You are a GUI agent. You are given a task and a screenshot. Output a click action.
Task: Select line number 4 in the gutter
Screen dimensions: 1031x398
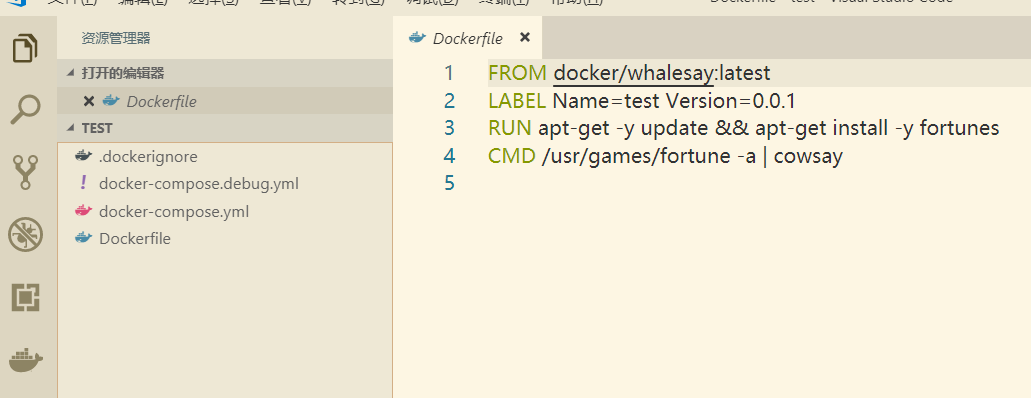[x=449, y=156]
